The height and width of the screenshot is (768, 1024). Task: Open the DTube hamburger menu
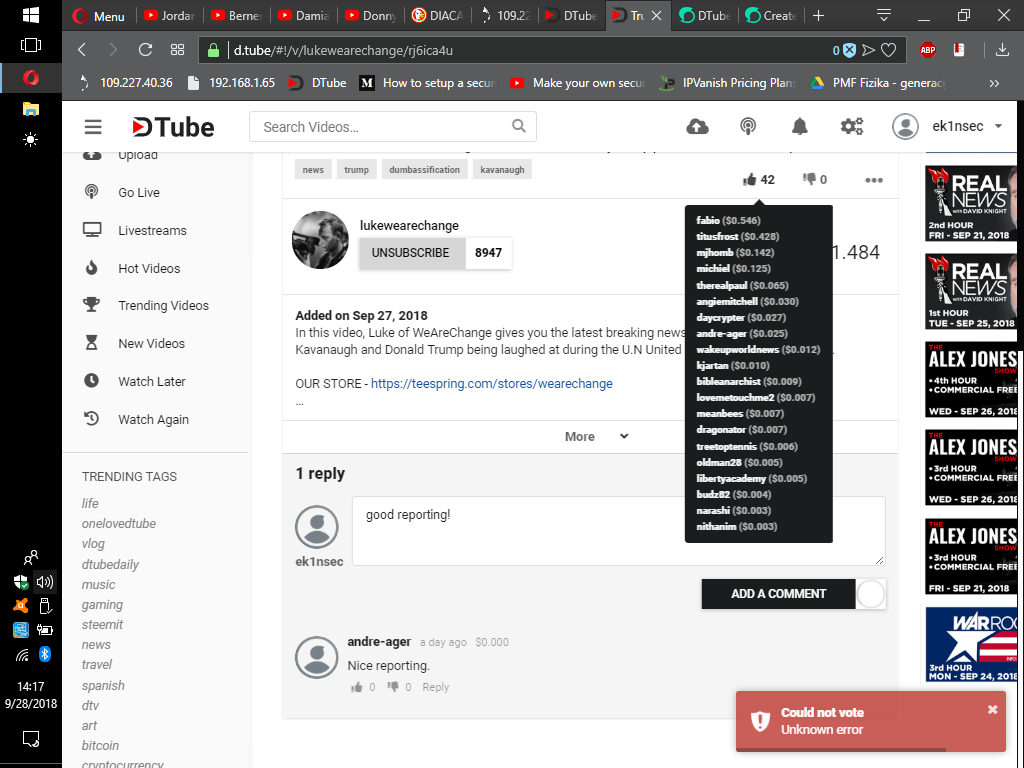[x=93, y=127]
